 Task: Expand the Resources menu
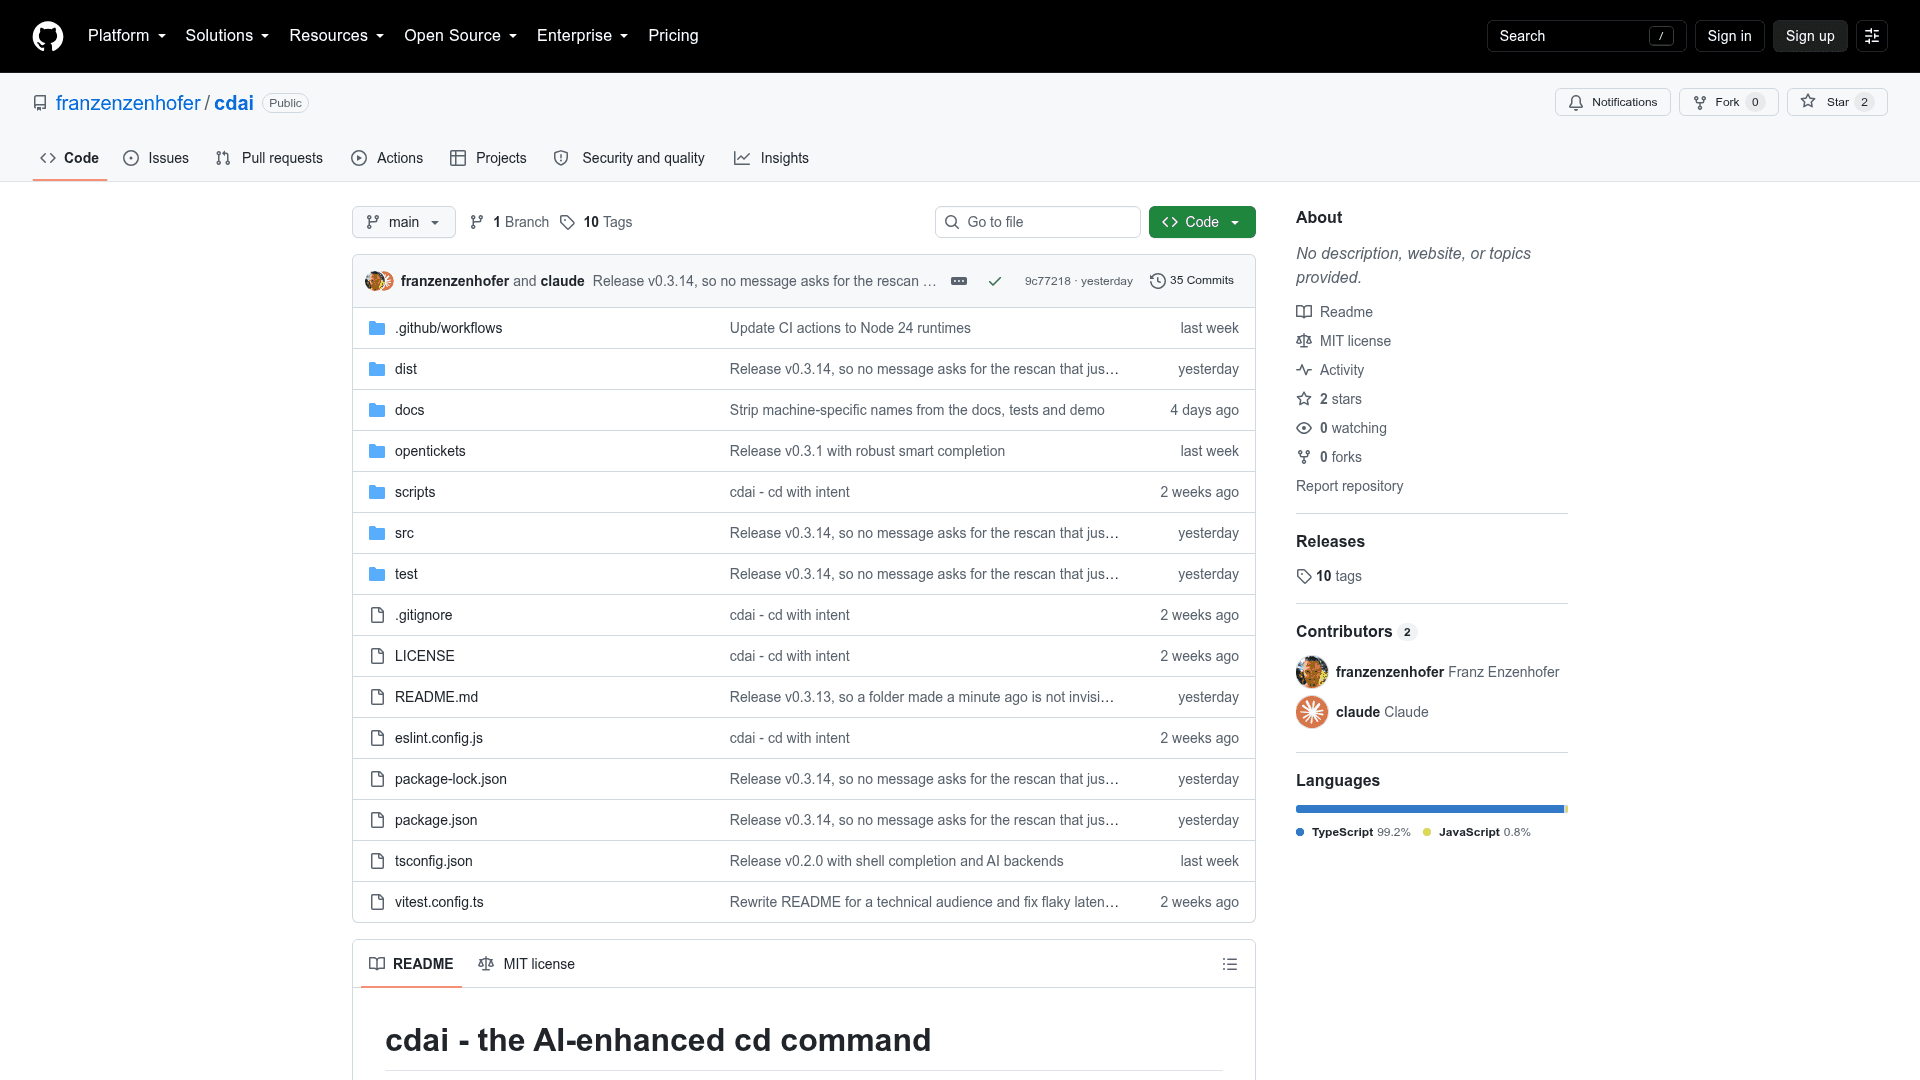point(336,36)
